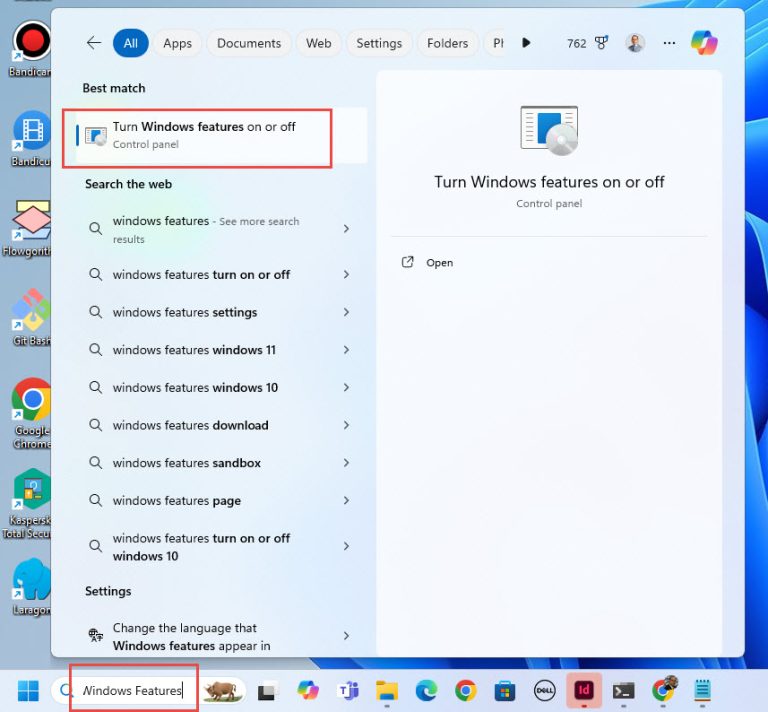
Task: Open Task View from the taskbar
Action: (x=266, y=691)
